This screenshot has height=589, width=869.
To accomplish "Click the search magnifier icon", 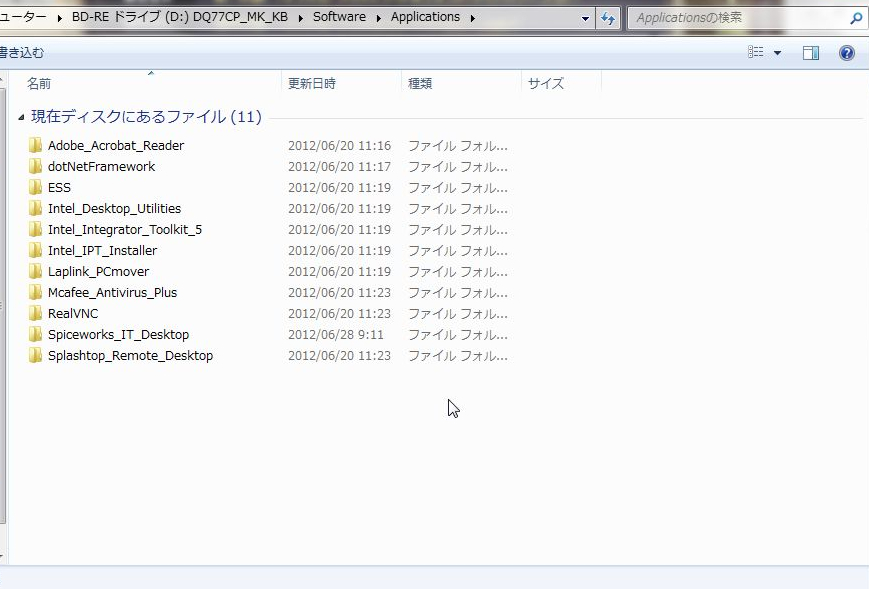I will click(856, 18).
